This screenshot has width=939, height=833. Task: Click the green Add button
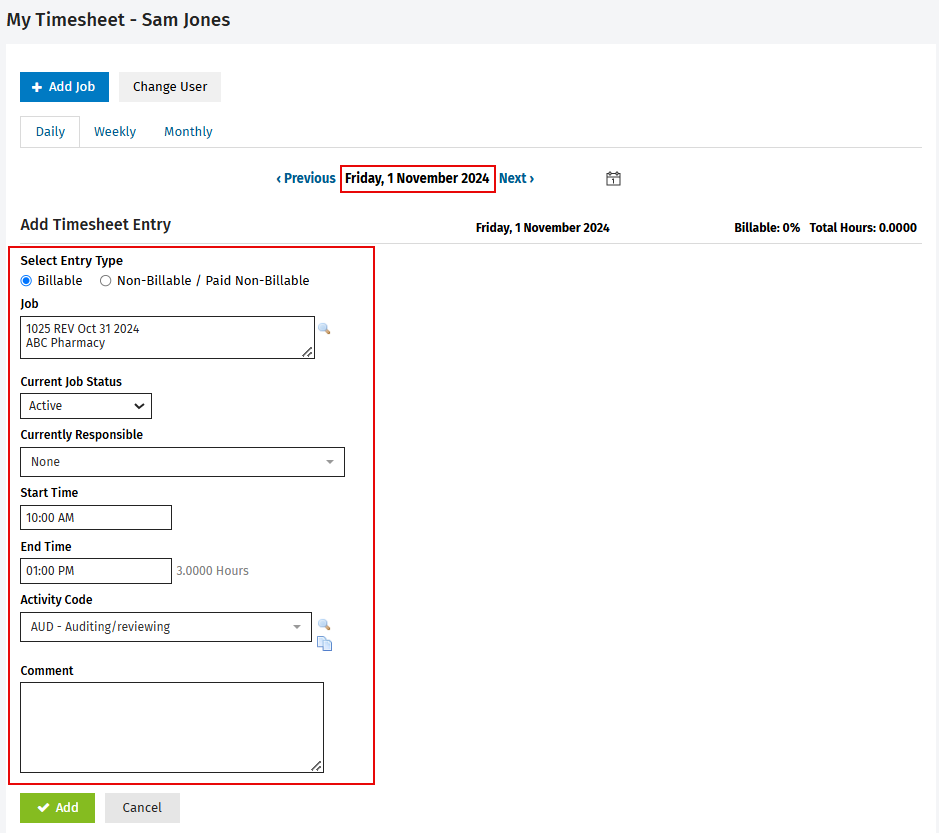pyautogui.click(x=57, y=808)
